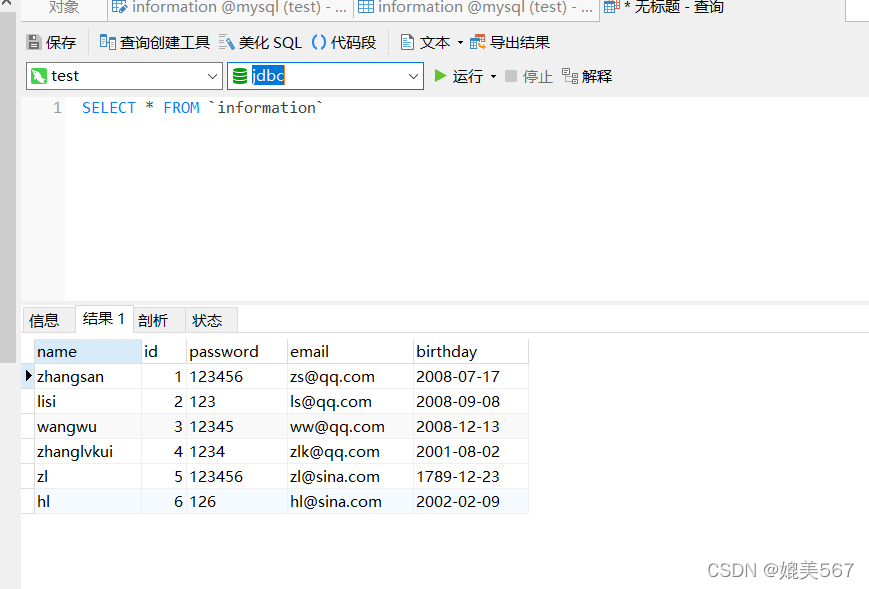Select the name column header

[x=87, y=351]
